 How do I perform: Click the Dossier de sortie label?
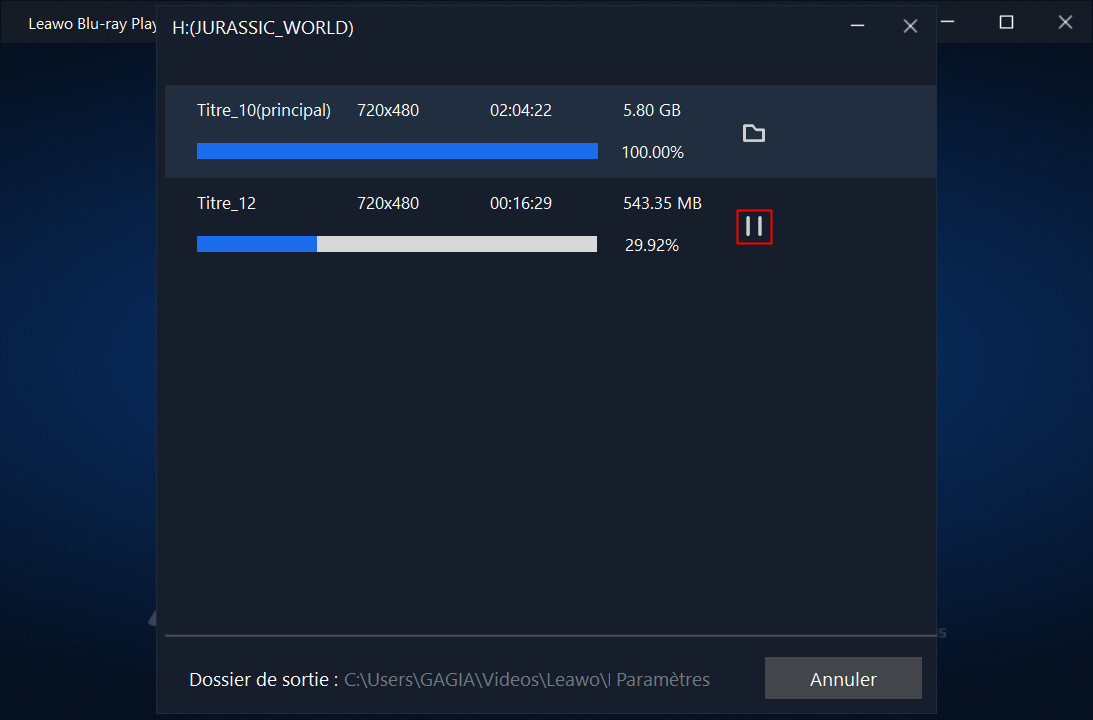(263, 679)
